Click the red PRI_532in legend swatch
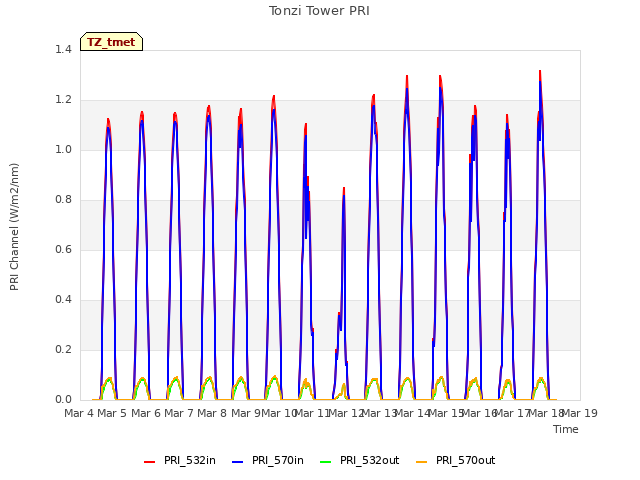 [x=149, y=462]
